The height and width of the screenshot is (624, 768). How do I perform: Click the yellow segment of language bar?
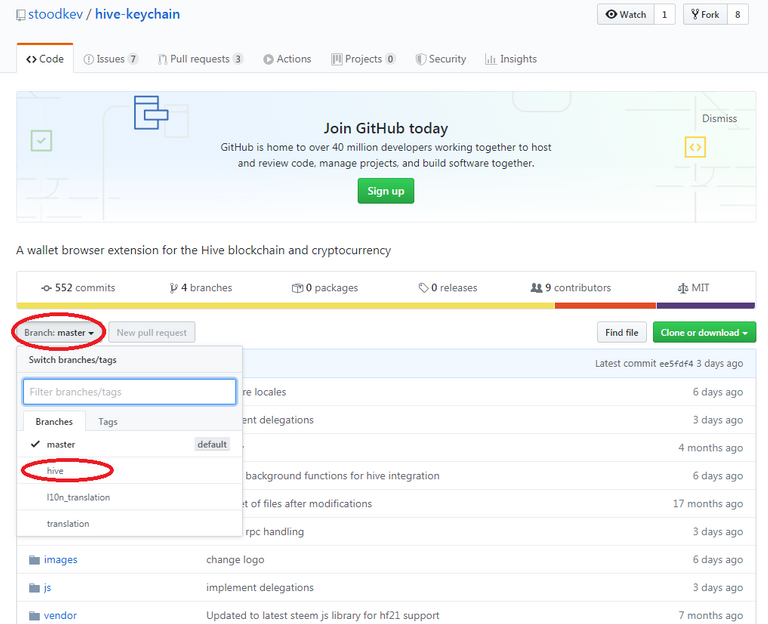pyautogui.click(x=286, y=306)
